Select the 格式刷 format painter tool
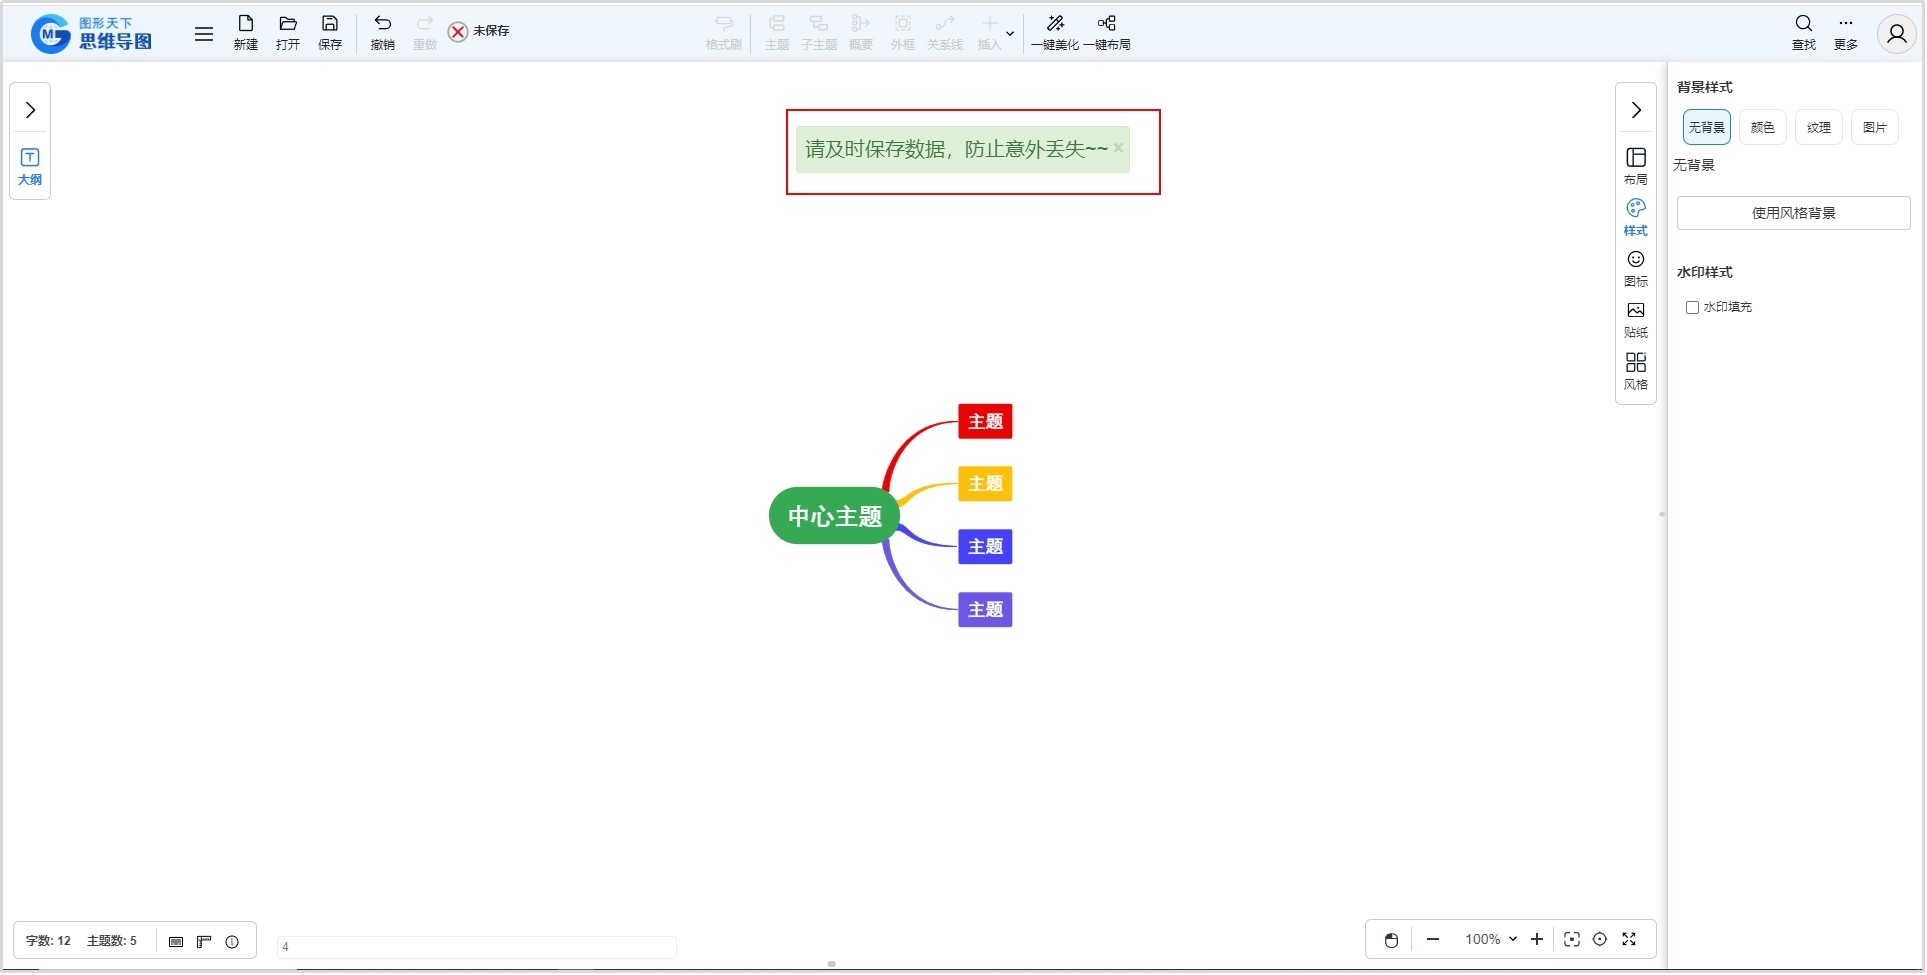The image size is (1927, 975). coord(724,33)
